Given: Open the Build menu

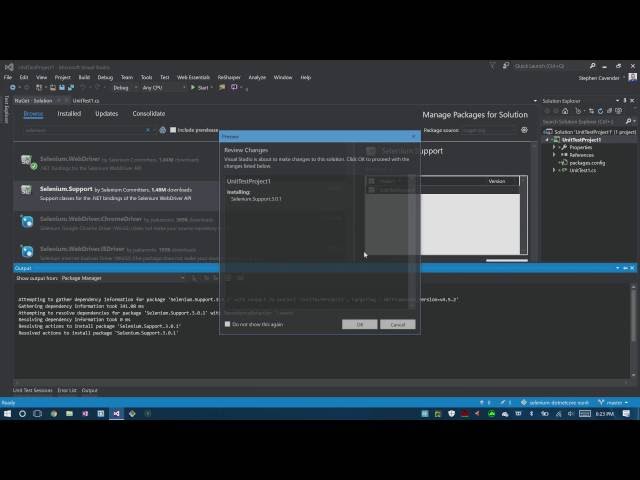Looking at the screenshot, I should (84, 77).
